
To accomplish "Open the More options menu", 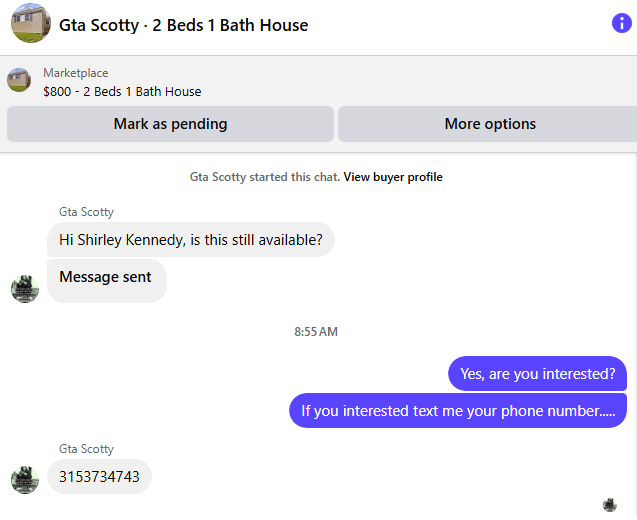I will click(489, 124).
